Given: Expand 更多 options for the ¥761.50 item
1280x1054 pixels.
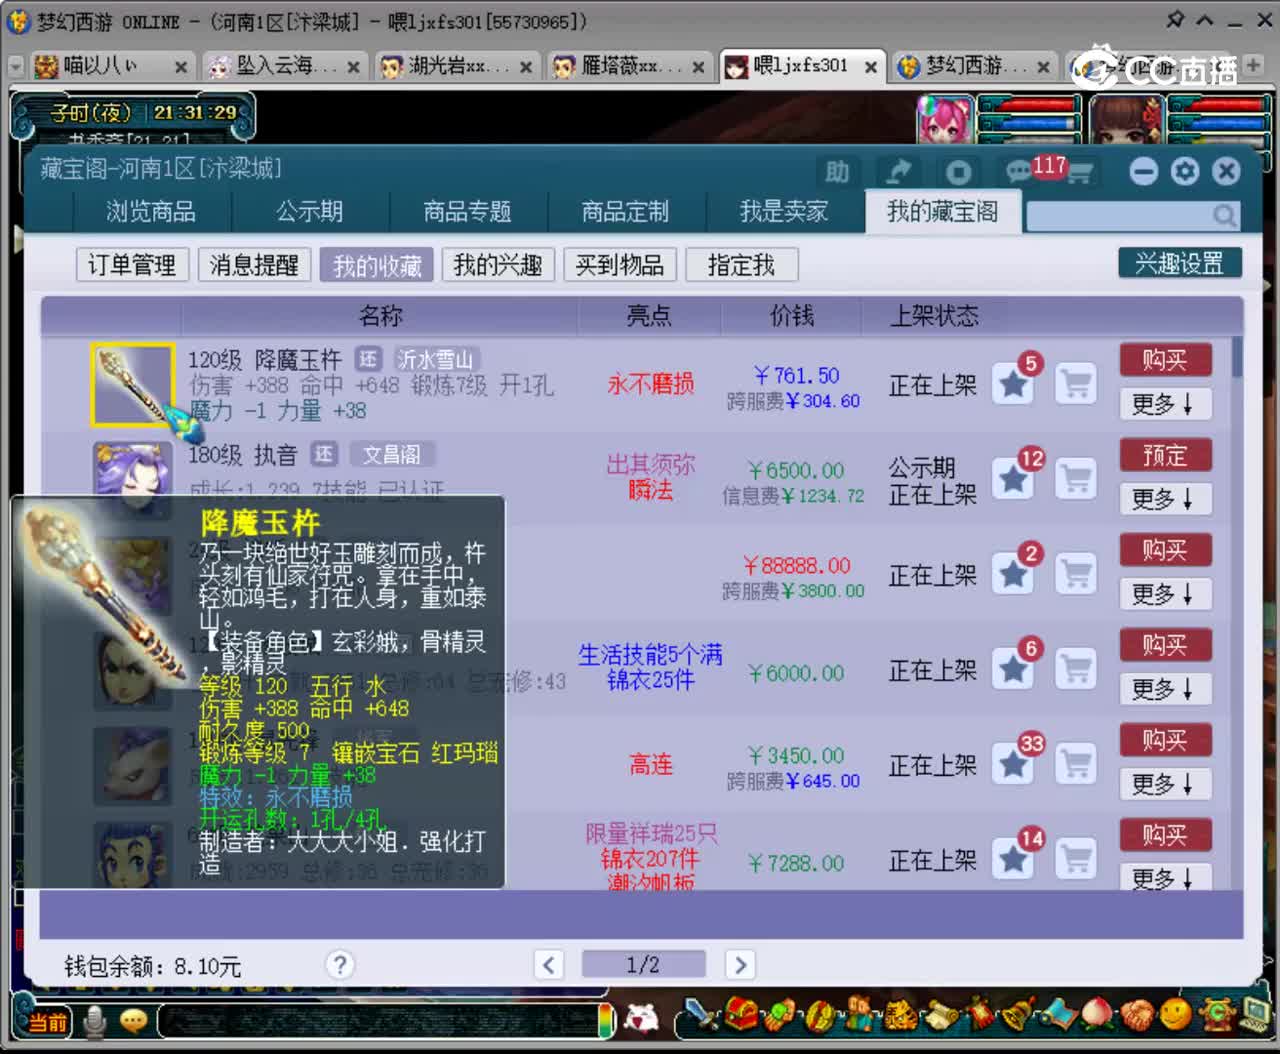Looking at the screenshot, I should 1164,404.
